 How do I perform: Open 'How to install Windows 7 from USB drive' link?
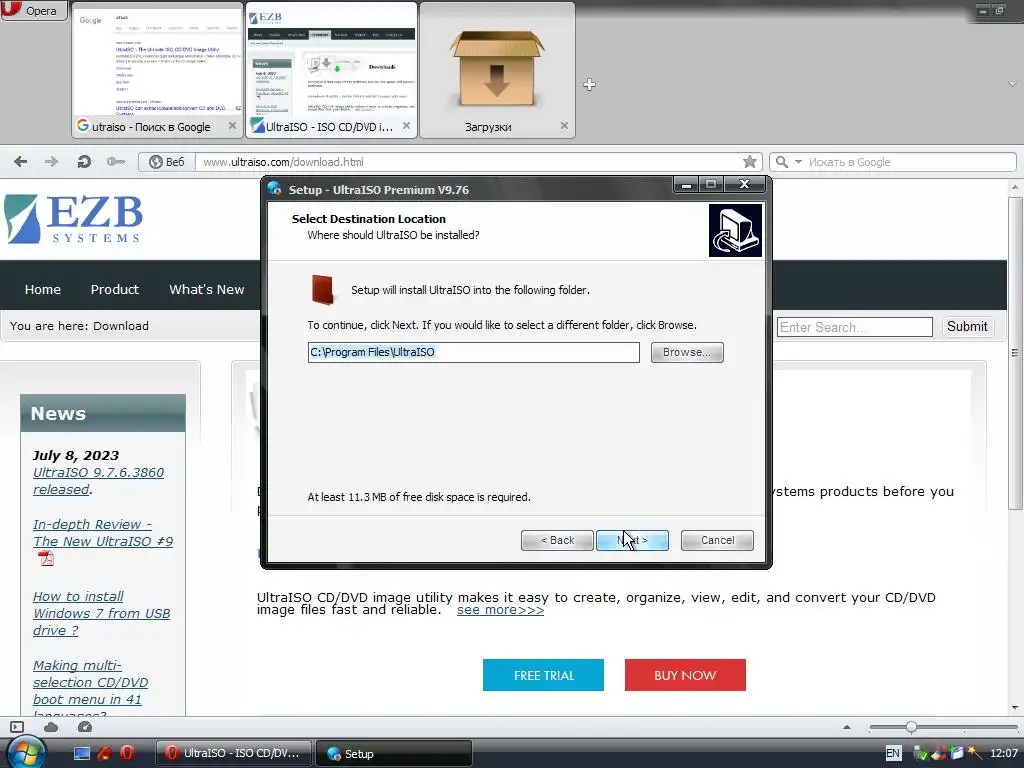101,613
